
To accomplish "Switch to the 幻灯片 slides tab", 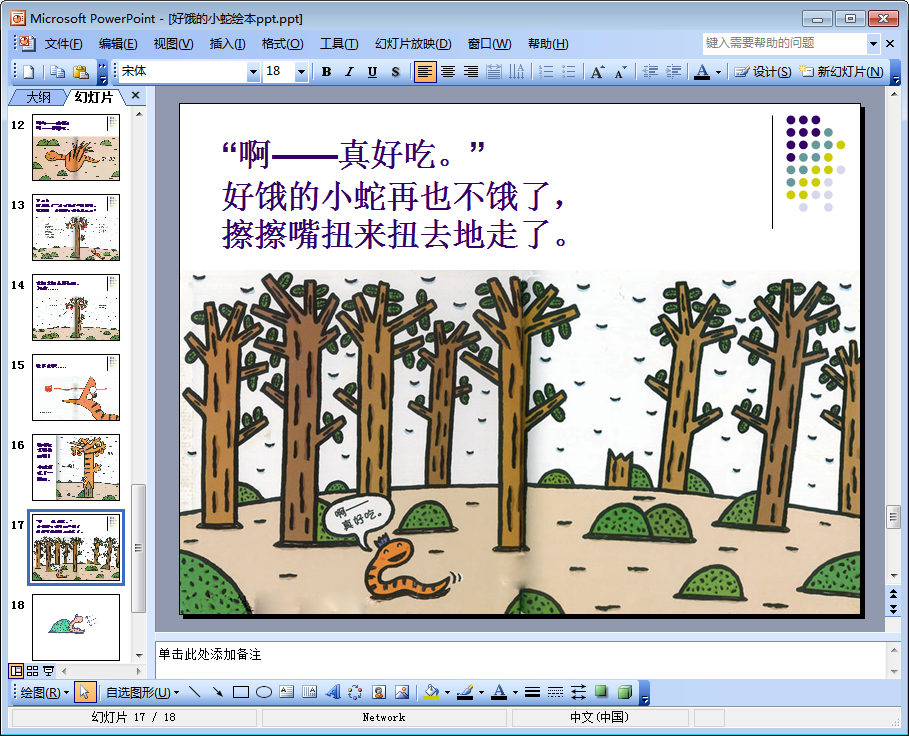I will [x=94, y=97].
